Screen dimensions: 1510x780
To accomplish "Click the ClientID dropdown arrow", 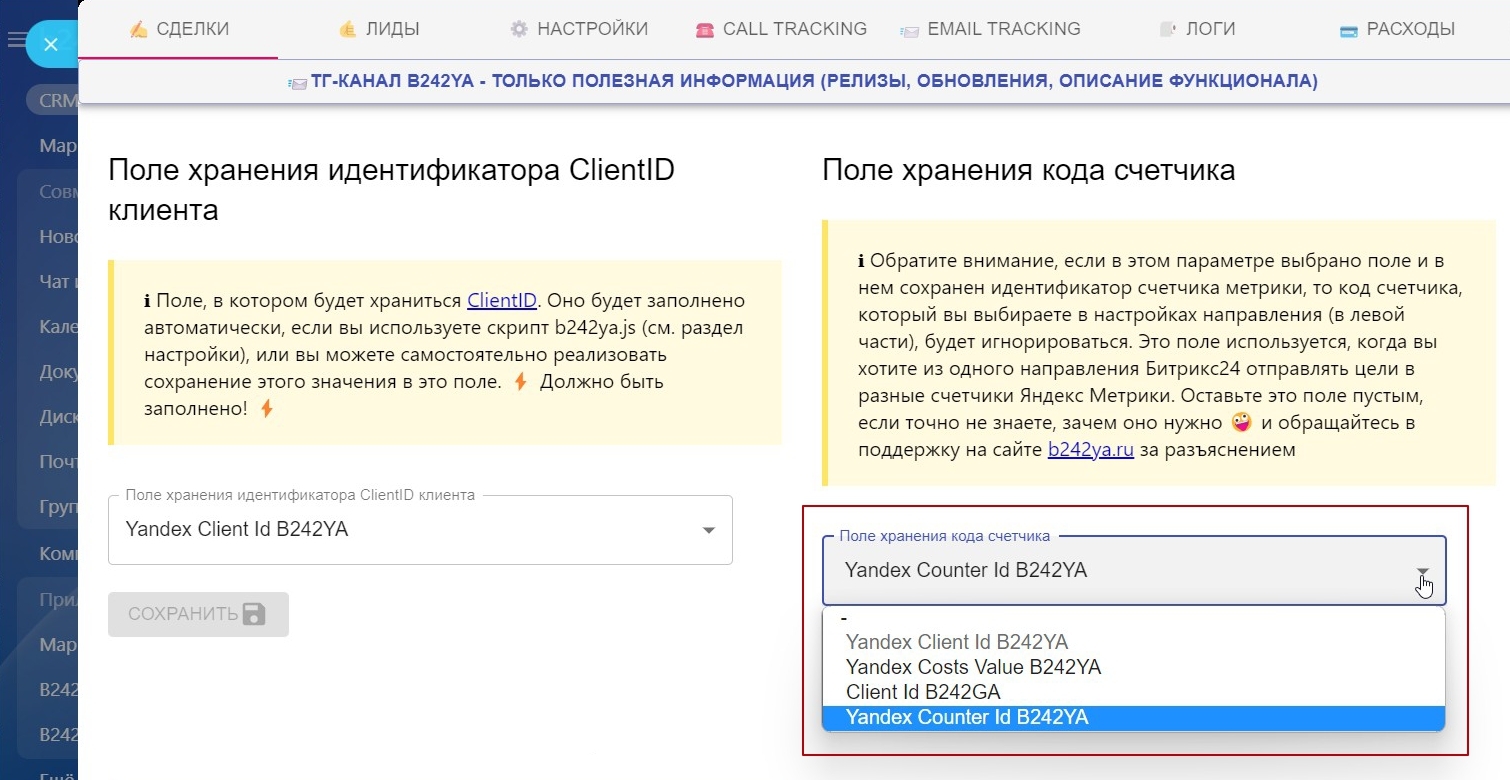I will (x=708, y=530).
